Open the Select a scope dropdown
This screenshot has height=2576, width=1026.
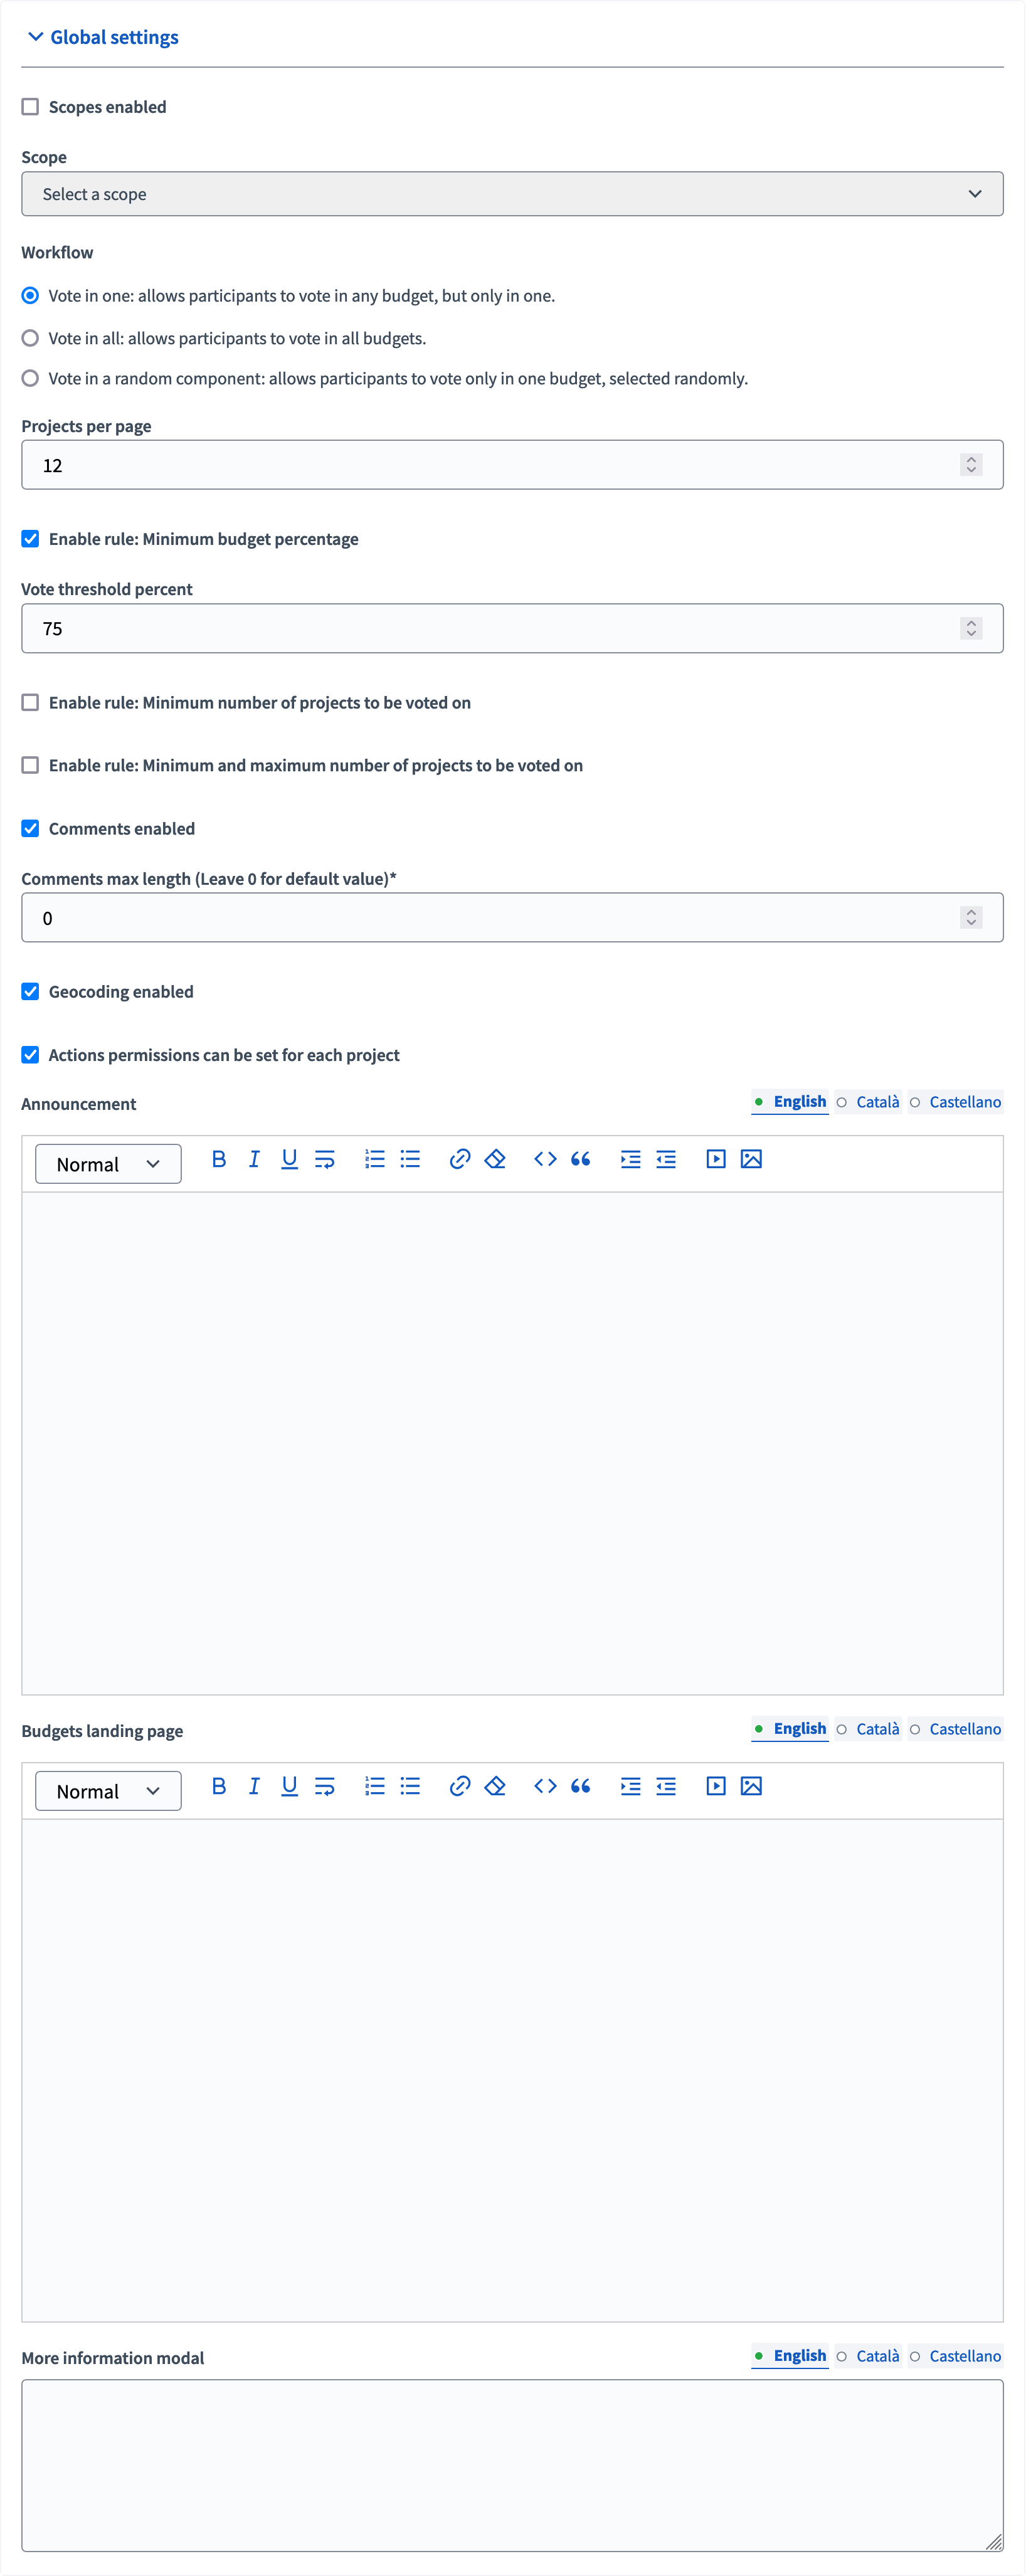512,194
